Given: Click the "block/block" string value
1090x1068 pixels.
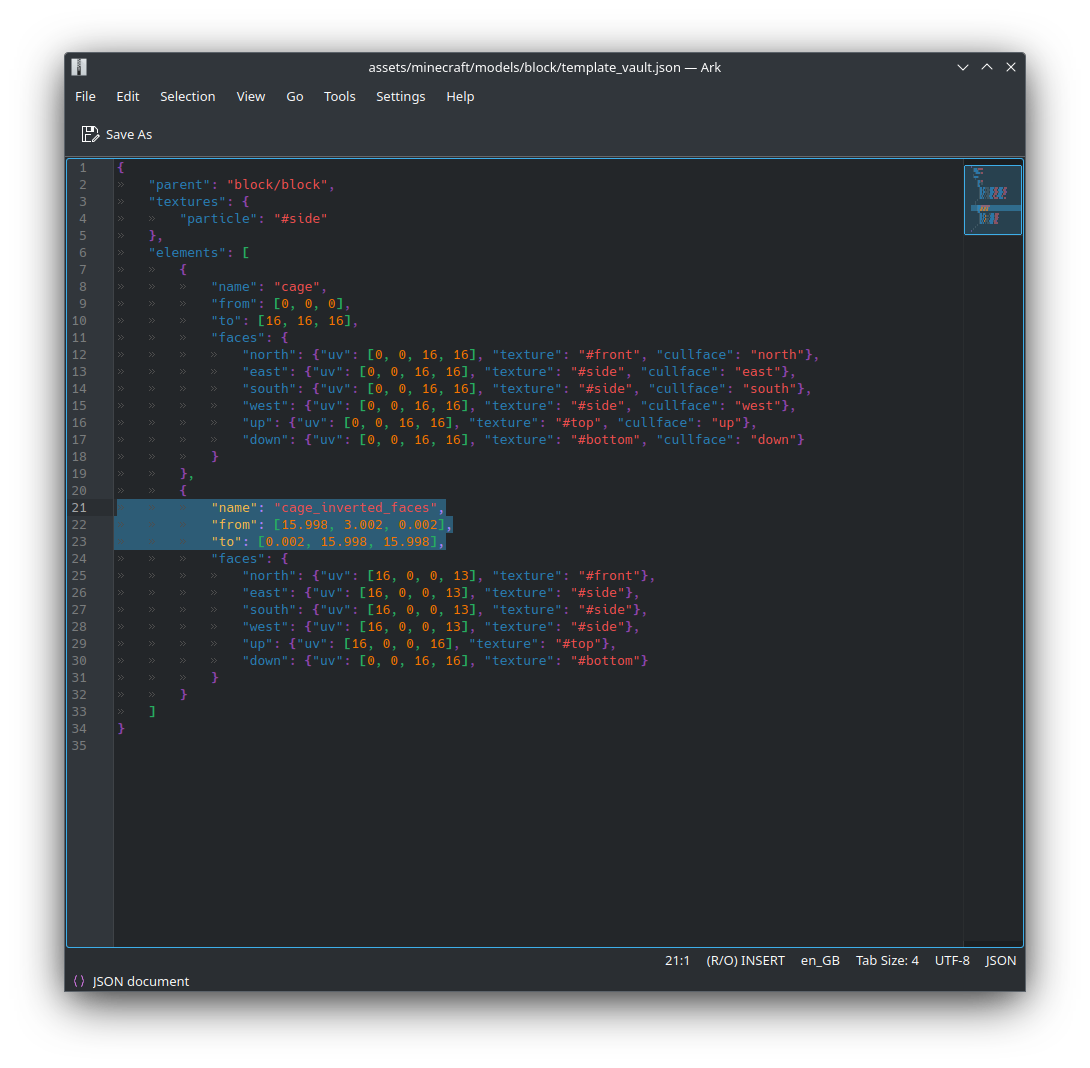Looking at the screenshot, I should (x=277, y=185).
